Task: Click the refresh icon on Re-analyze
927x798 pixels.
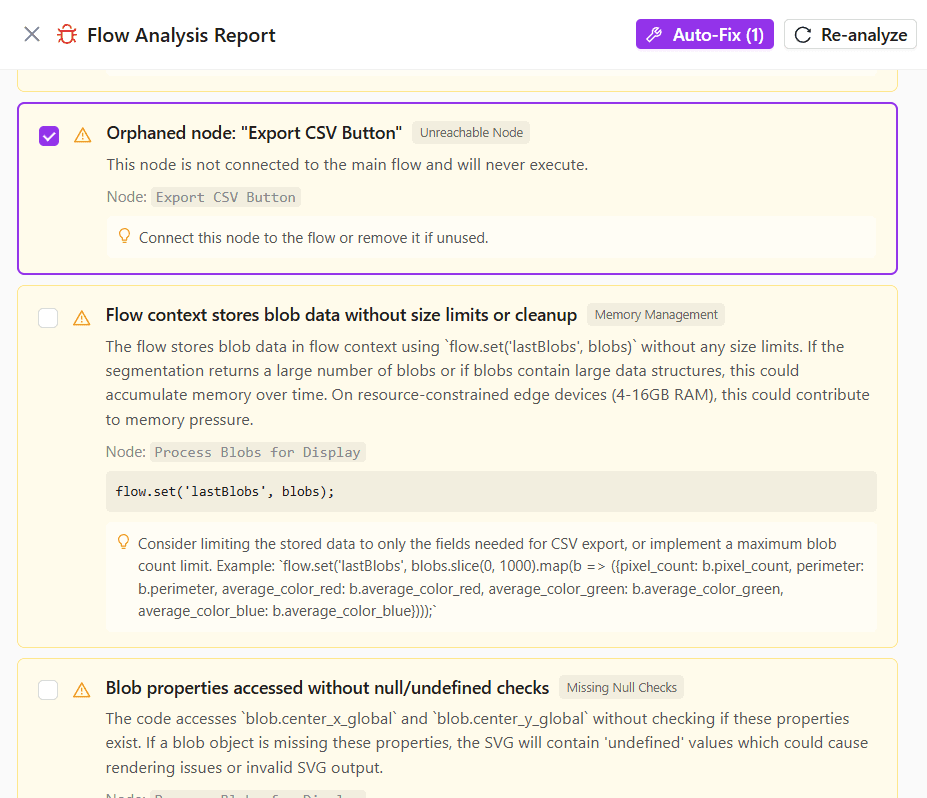Action: pos(803,33)
